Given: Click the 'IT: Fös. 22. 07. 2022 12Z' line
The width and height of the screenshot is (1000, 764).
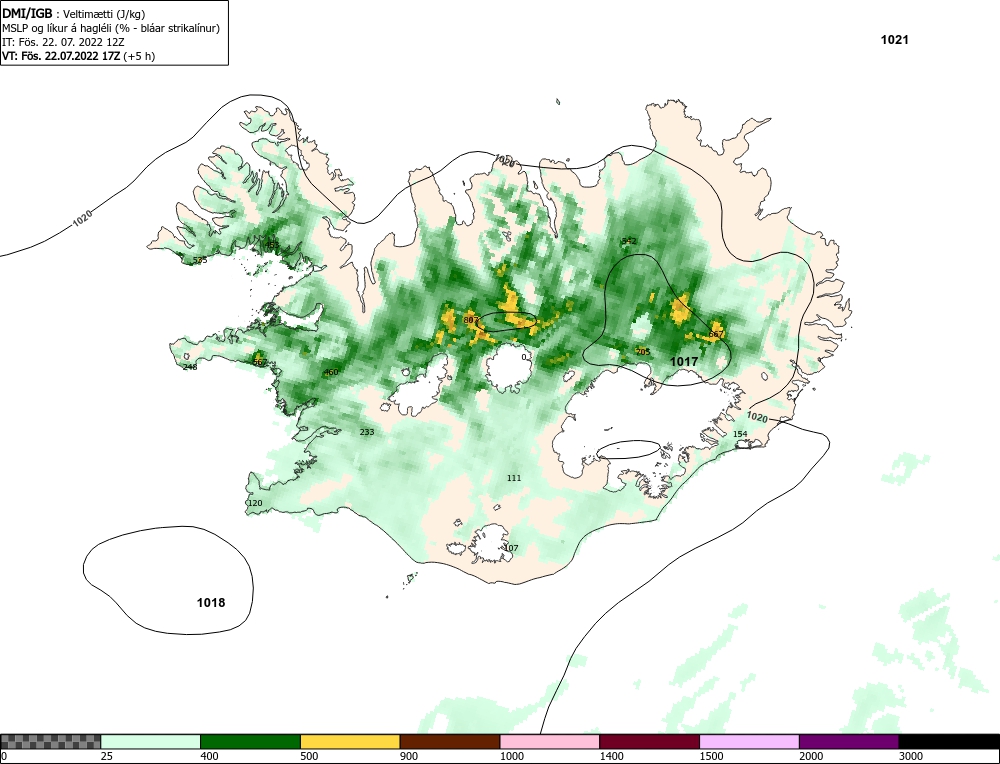Looking at the screenshot, I should (63, 42).
